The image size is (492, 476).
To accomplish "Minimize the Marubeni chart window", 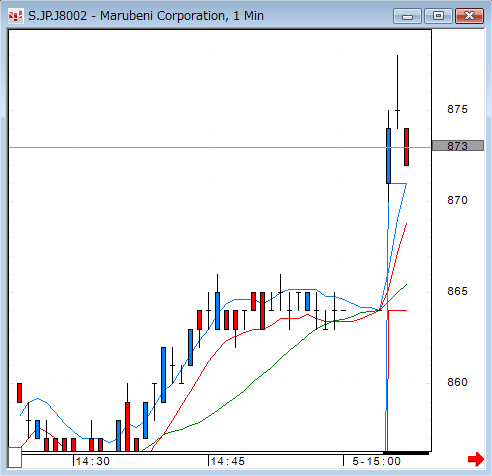I will pyautogui.click(x=407, y=16).
